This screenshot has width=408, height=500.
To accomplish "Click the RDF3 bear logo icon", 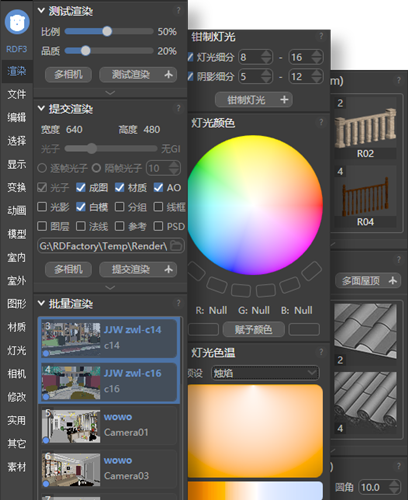I will 17,22.
